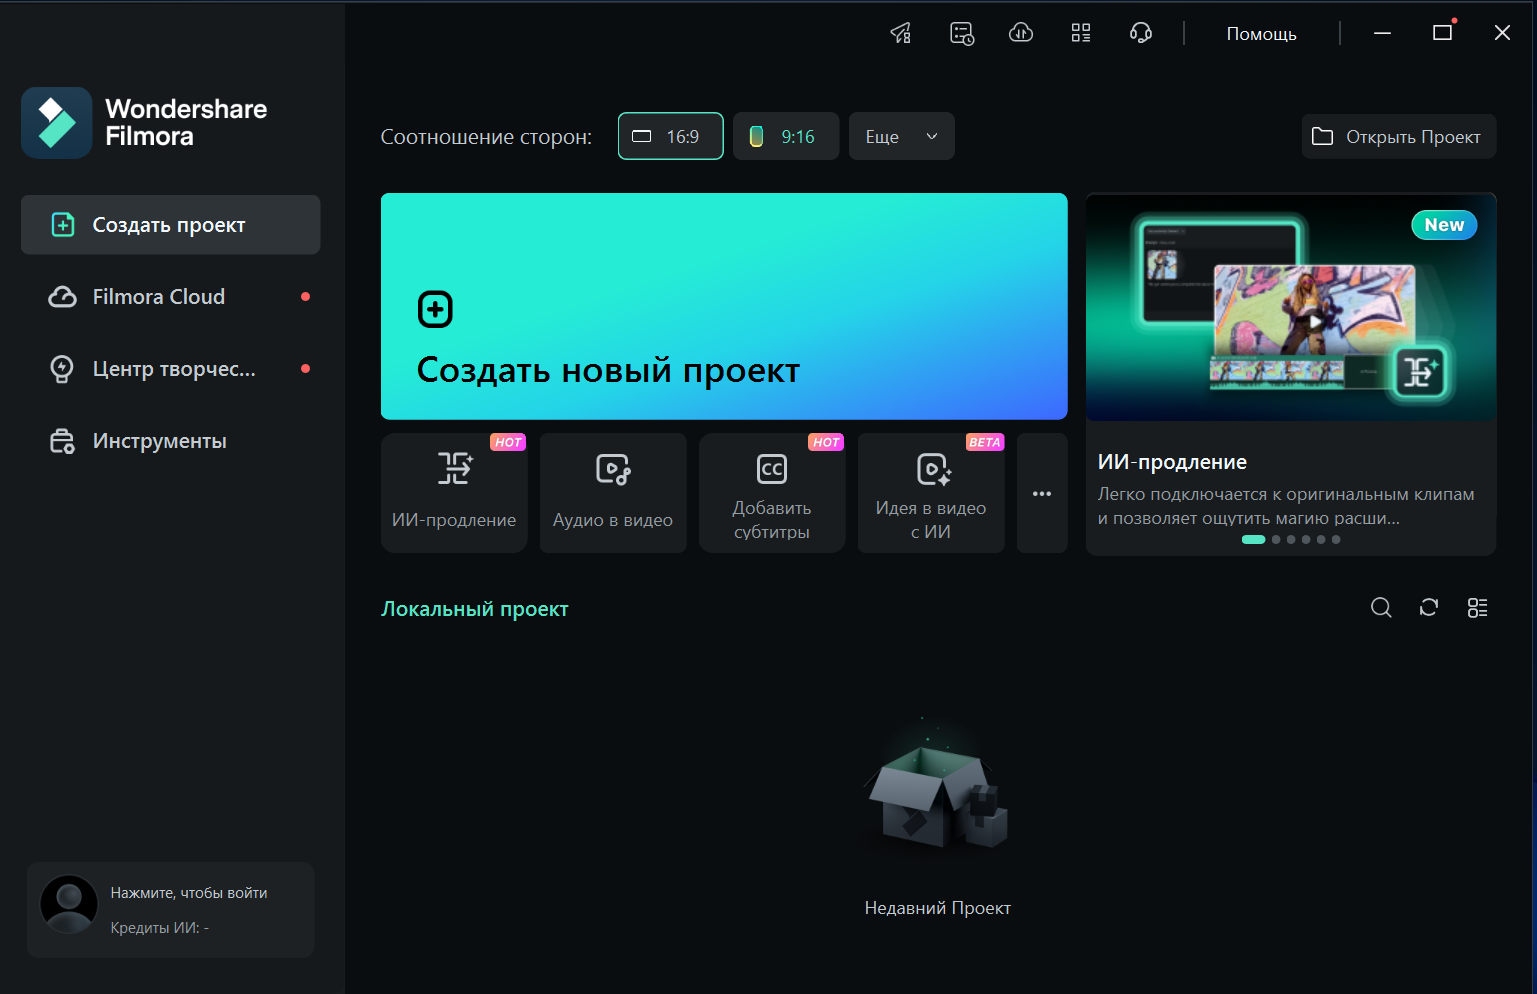Open Центр творчества in sidebar
Screen dimensions: 1537x994
click(x=170, y=369)
